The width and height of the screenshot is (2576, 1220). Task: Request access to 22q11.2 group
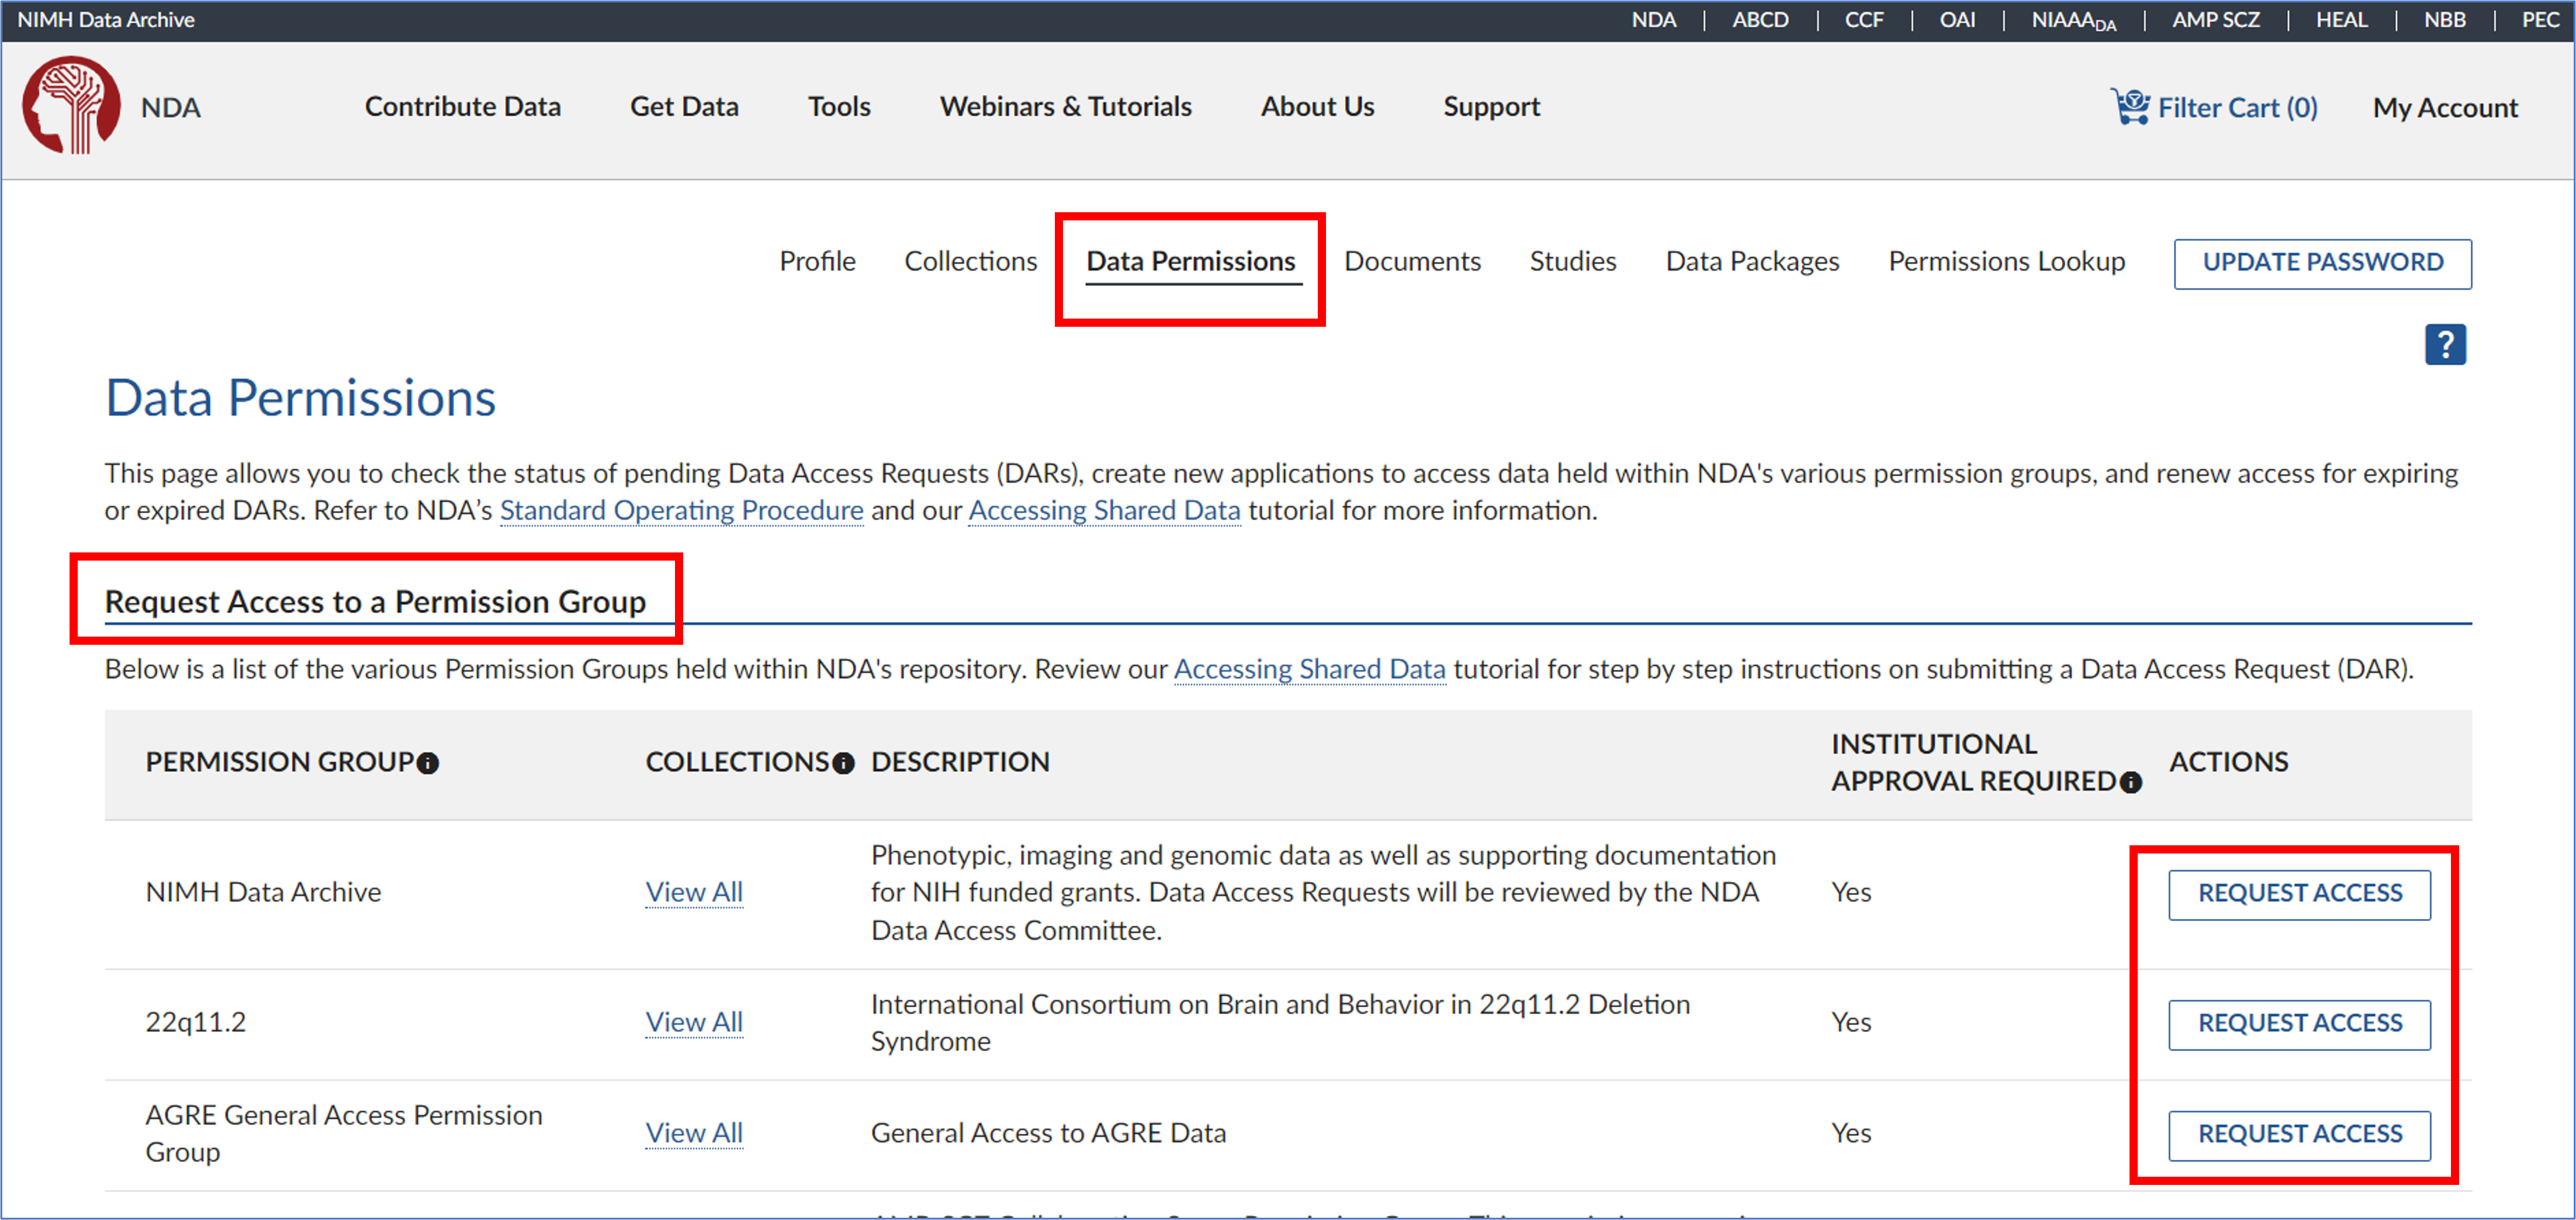(2299, 1025)
